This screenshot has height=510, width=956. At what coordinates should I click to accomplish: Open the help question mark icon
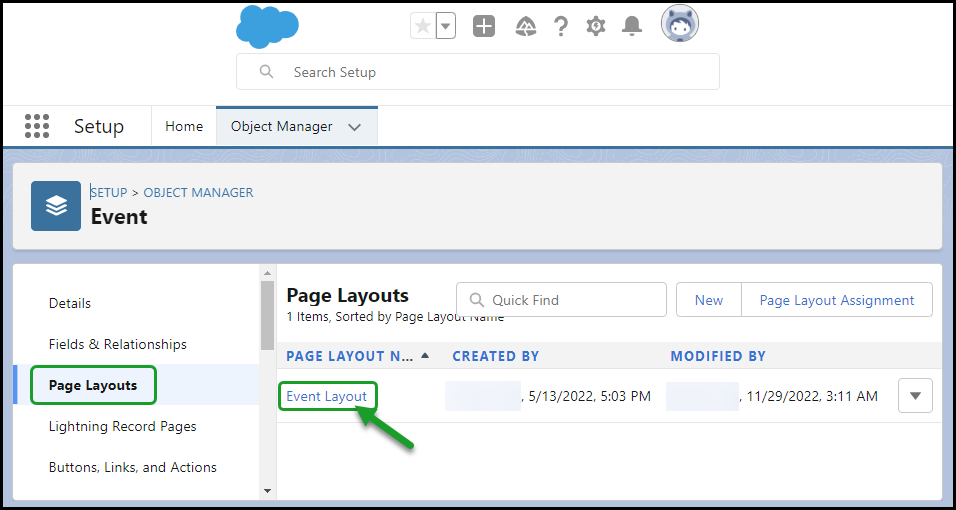[560, 26]
